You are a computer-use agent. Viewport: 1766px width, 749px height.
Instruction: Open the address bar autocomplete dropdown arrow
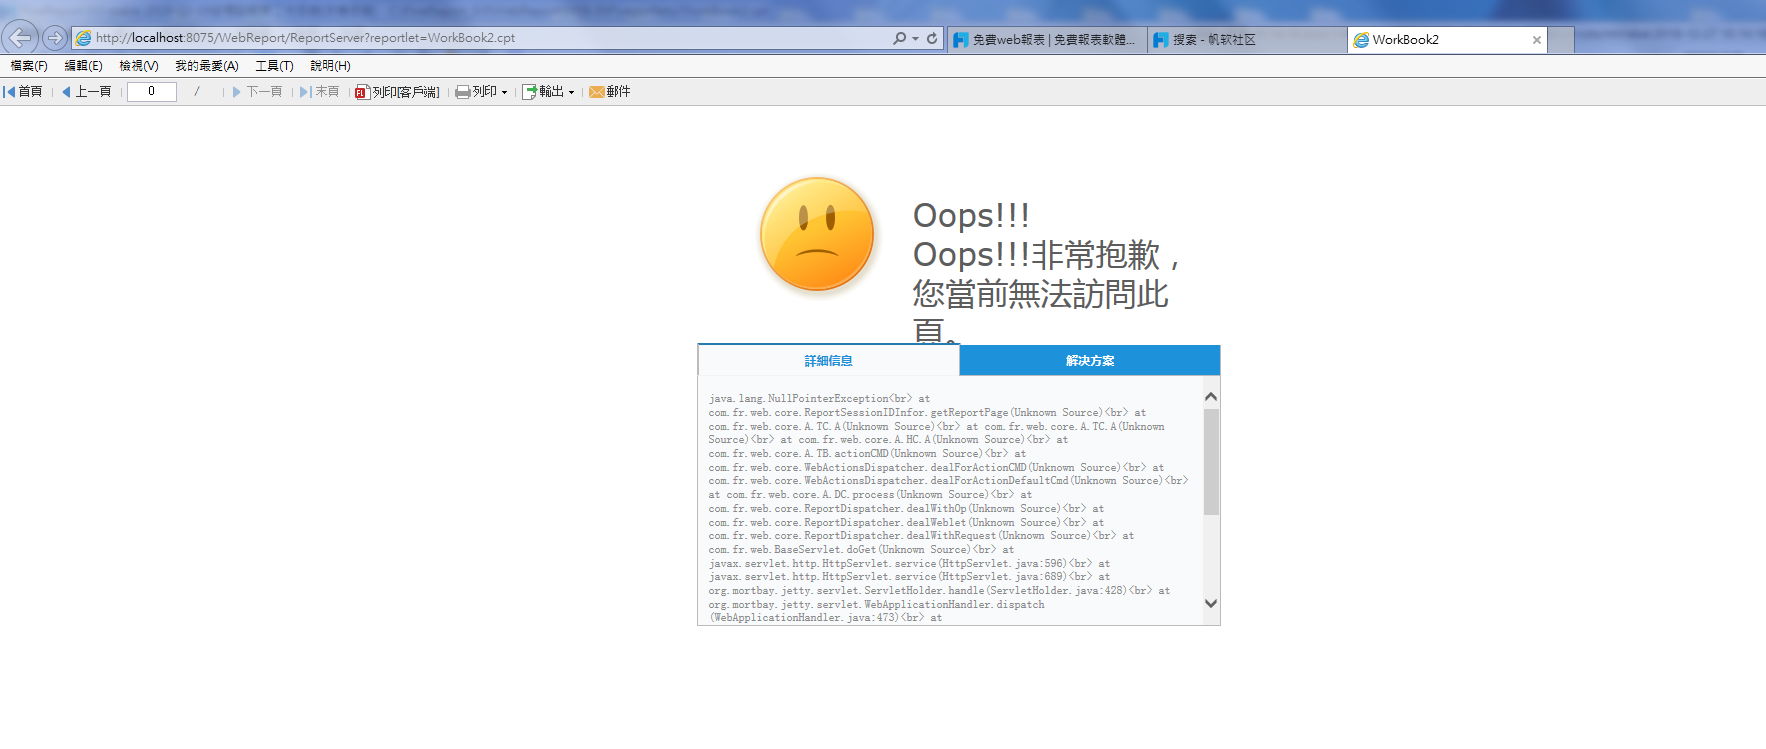tap(915, 38)
